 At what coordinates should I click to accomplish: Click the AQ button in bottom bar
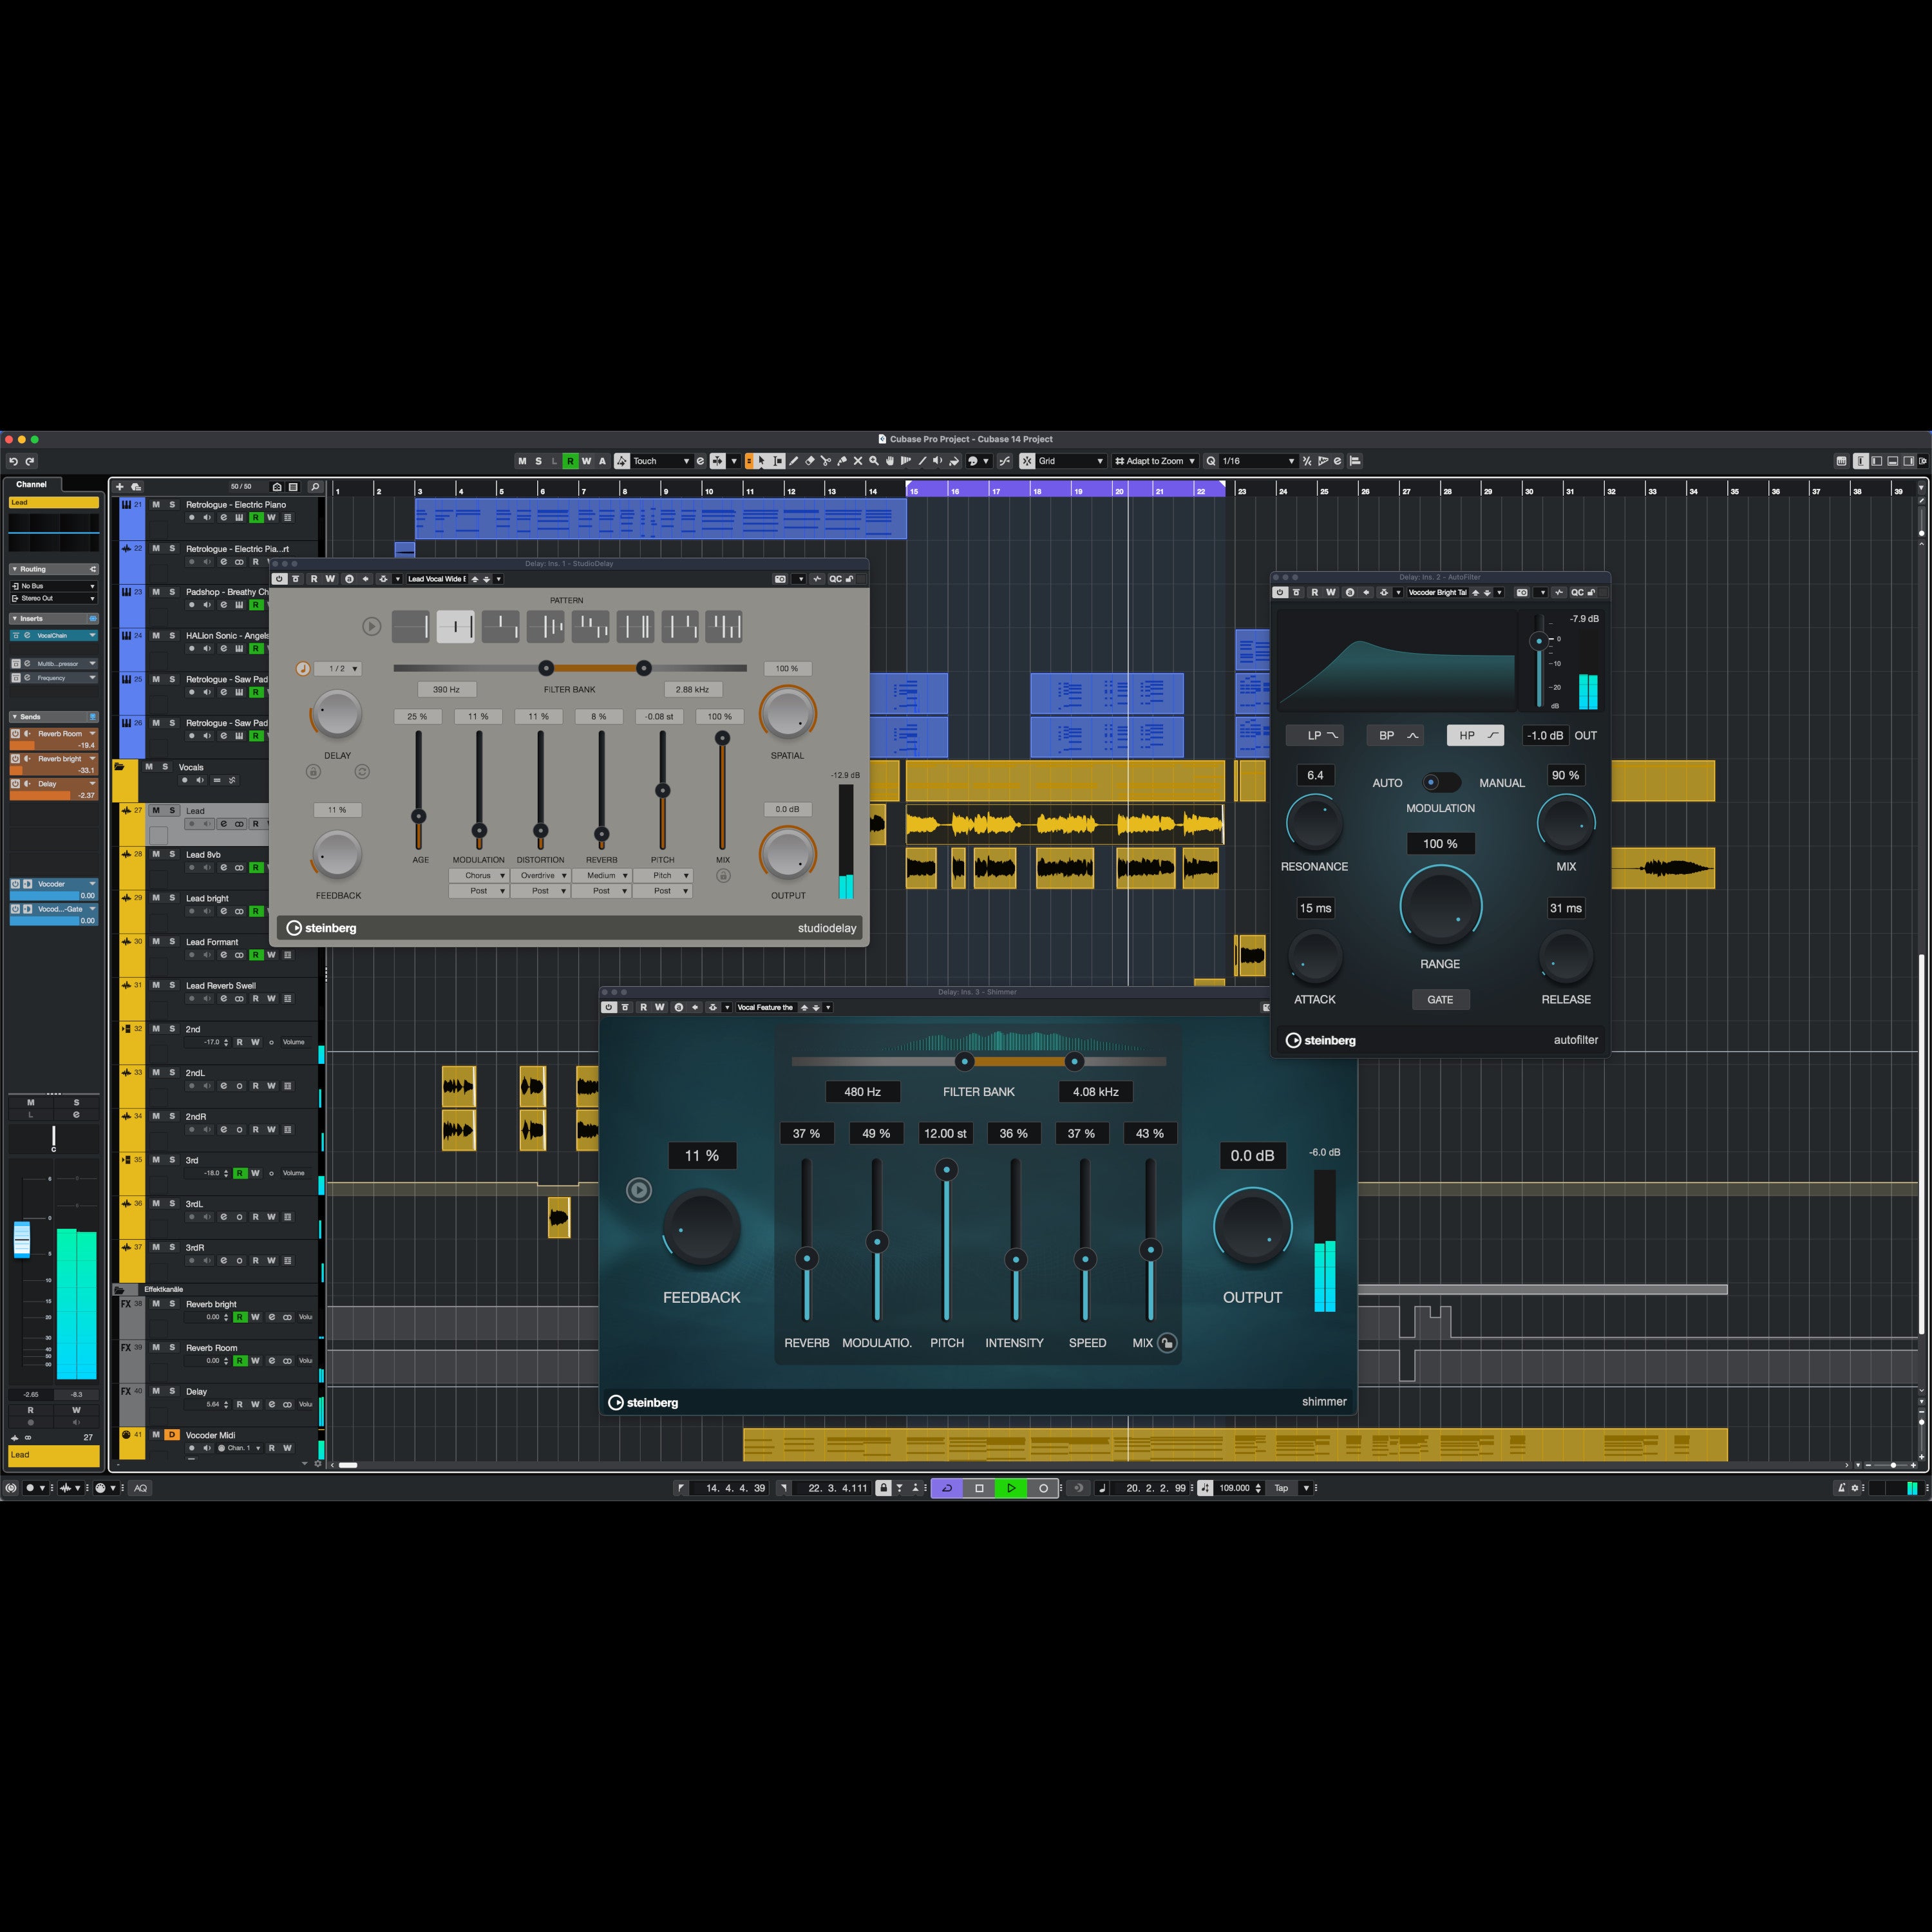[x=140, y=1488]
